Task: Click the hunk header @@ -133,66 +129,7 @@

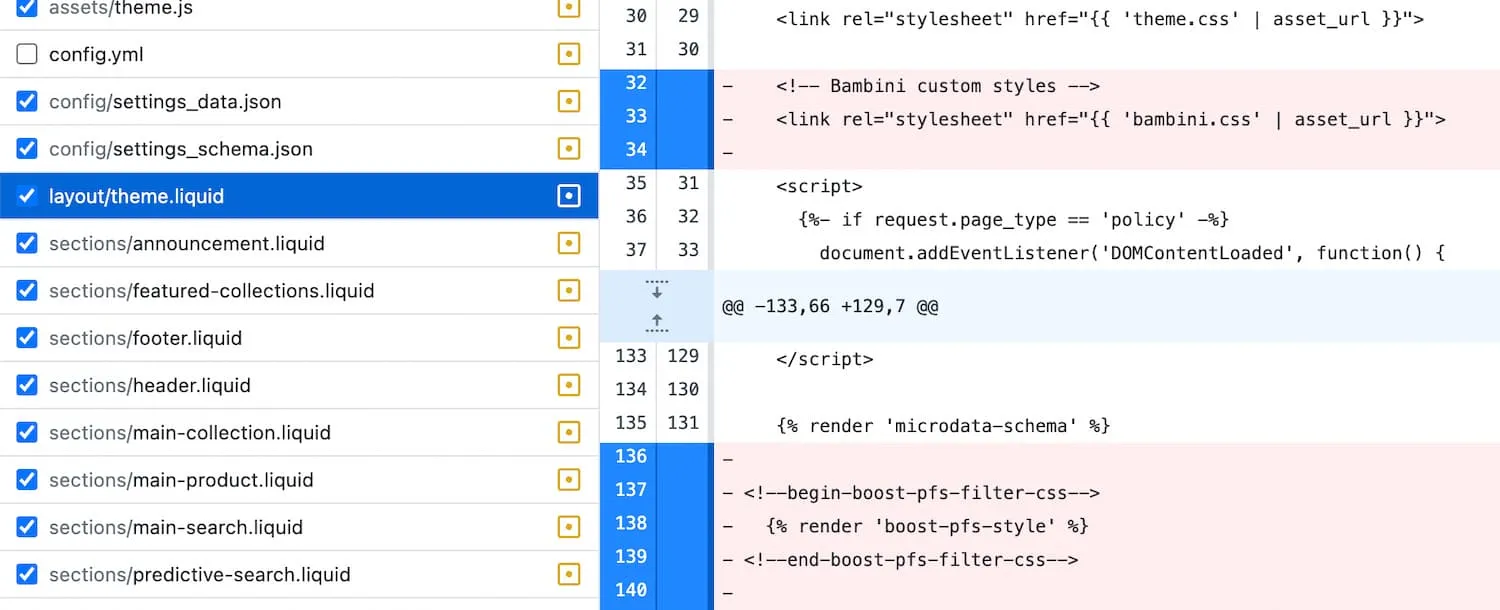Action: point(830,306)
